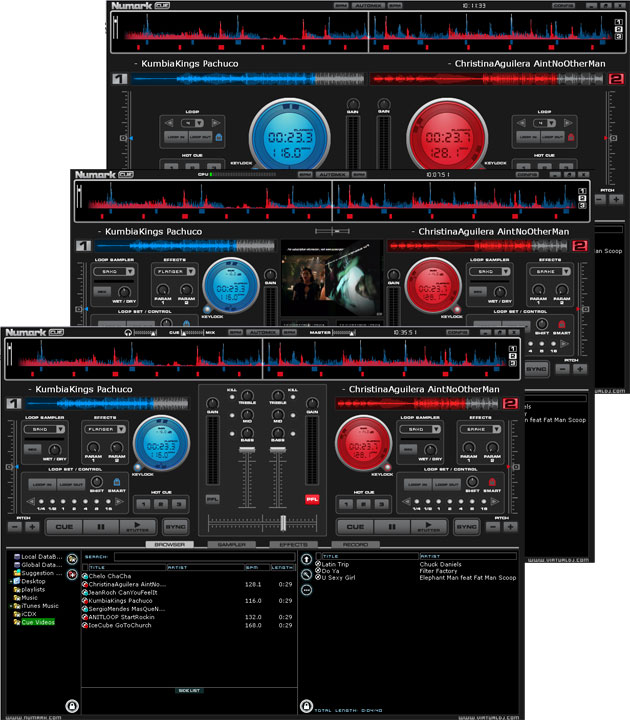Click the search input field in browser

[x=204, y=557]
